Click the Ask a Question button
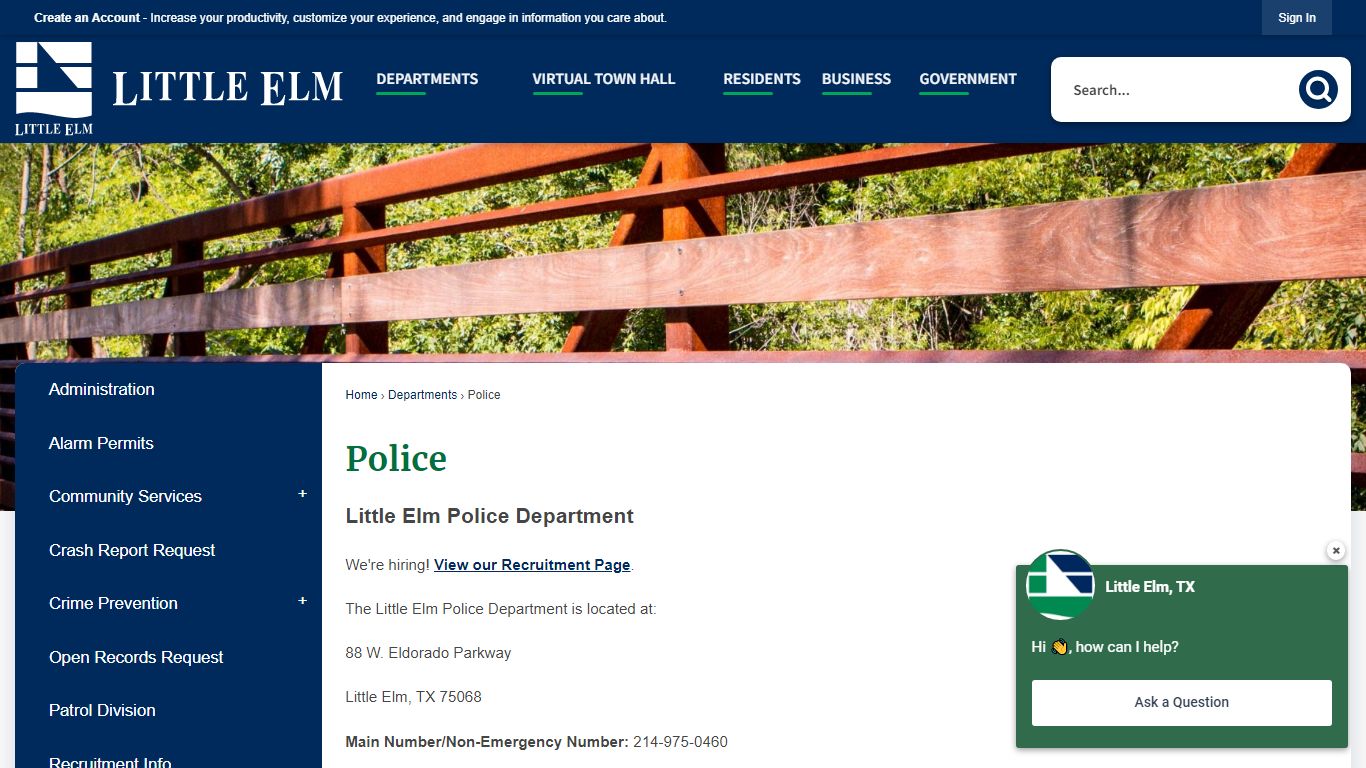This screenshot has width=1366, height=768. pyautogui.click(x=1181, y=702)
